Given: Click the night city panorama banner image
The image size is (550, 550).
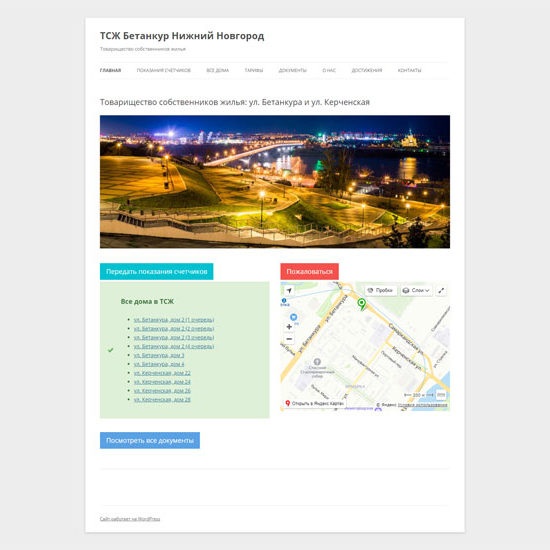Looking at the screenshot, I should click(275, 181).
